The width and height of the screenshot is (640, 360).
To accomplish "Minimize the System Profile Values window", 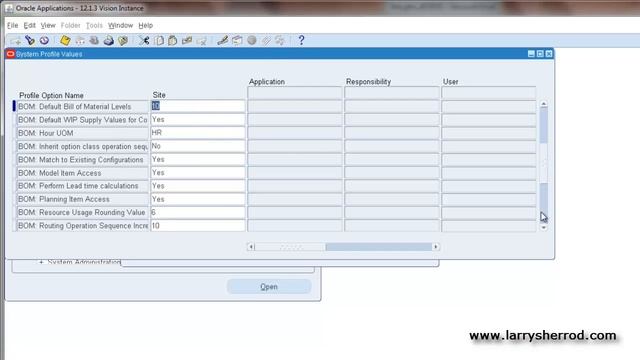I will tap(531, 54).
